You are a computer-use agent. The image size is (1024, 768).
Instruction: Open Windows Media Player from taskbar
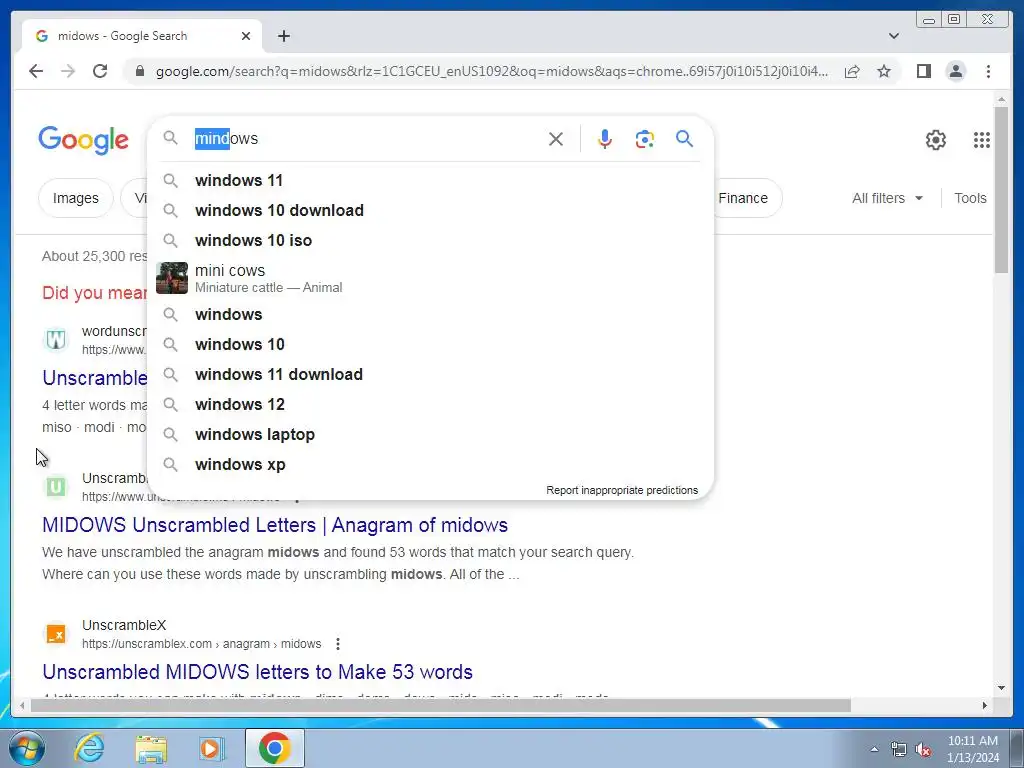coord(211,748)
